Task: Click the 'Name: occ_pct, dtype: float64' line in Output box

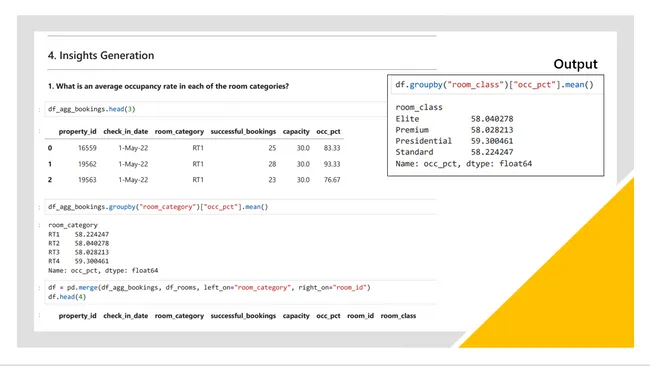Action: pyautogui.click(x=463, y=164)
